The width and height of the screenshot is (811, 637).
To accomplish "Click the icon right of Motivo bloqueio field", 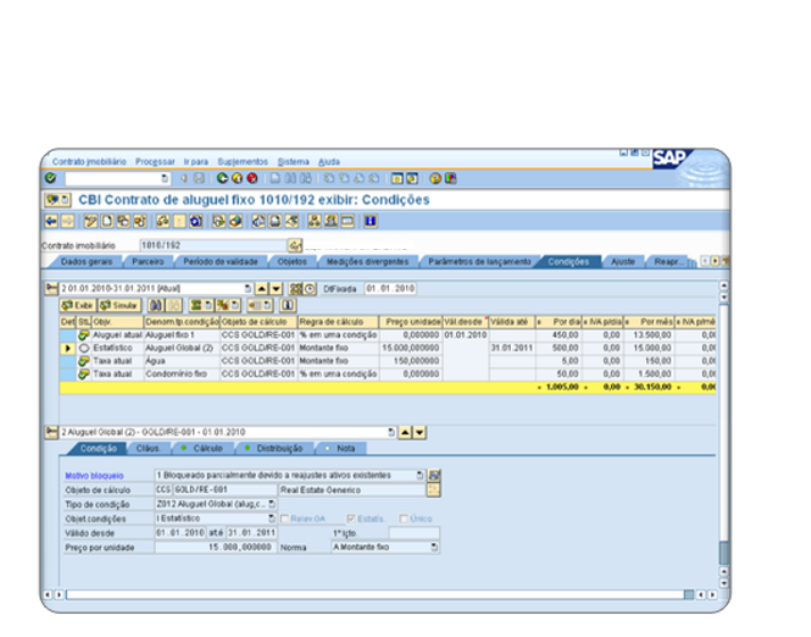I will pyautogui.click(x=434, y=475).
